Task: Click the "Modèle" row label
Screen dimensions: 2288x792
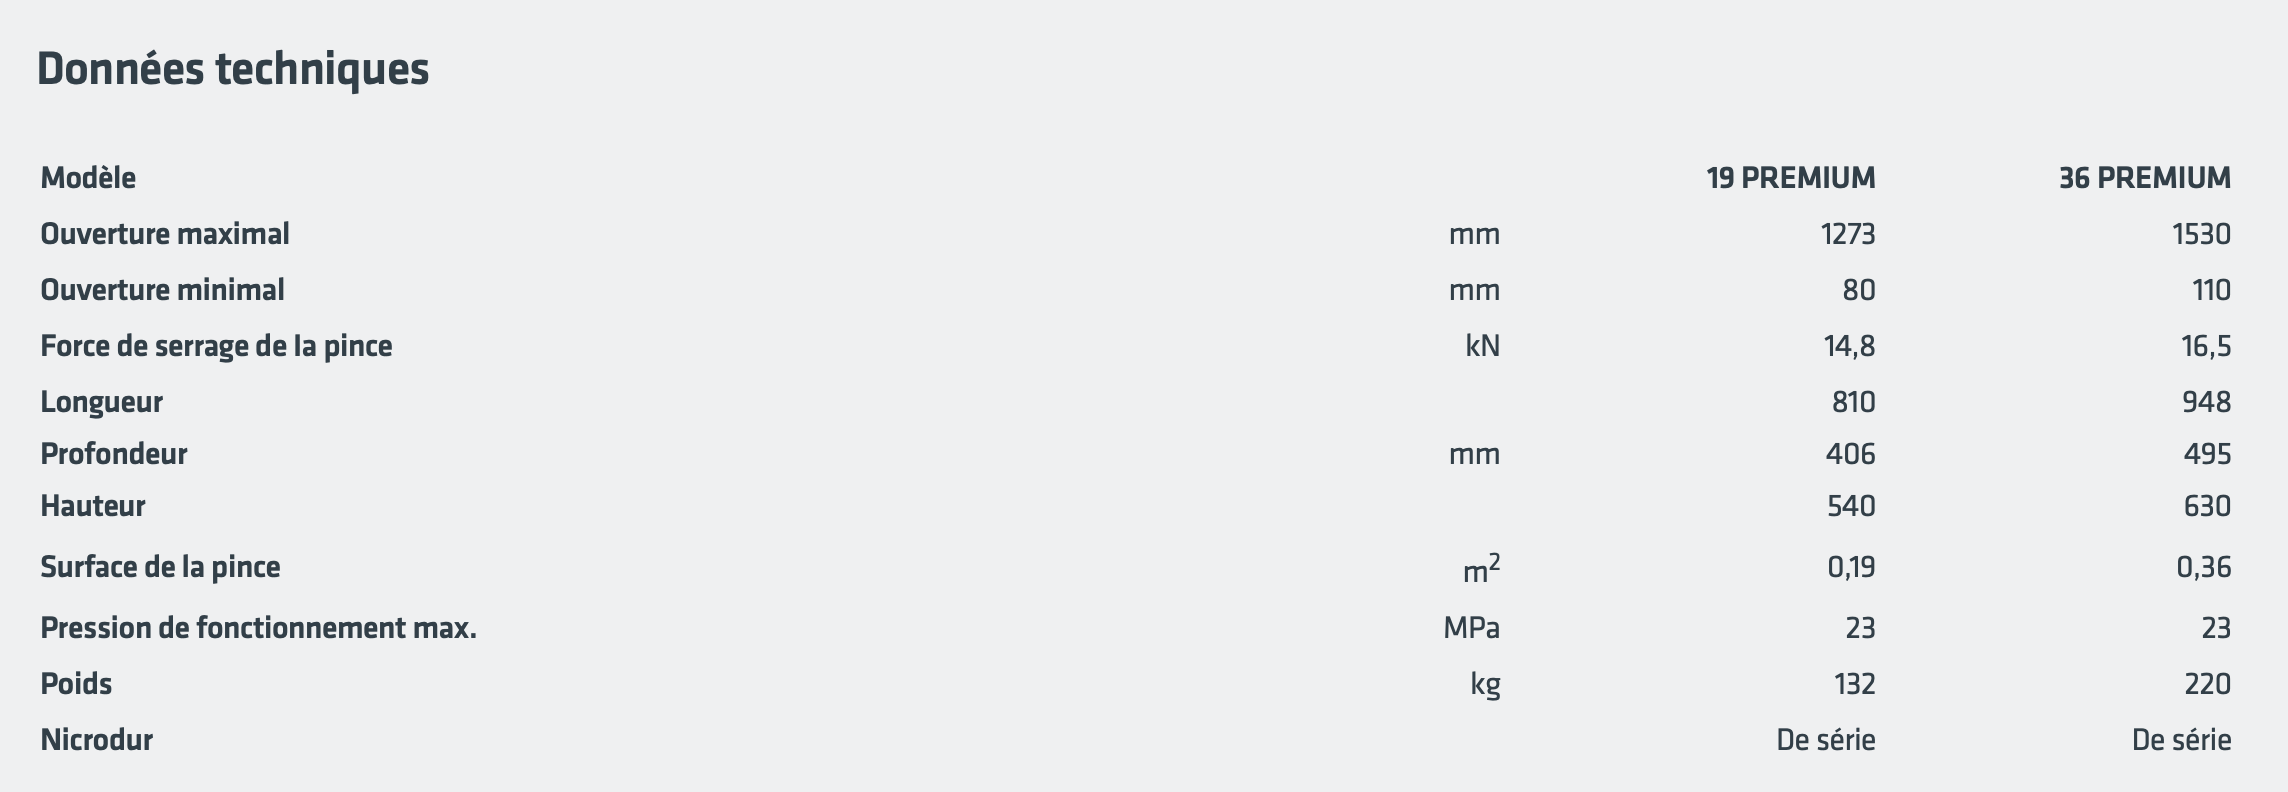Action: click(x=88, y=178)
